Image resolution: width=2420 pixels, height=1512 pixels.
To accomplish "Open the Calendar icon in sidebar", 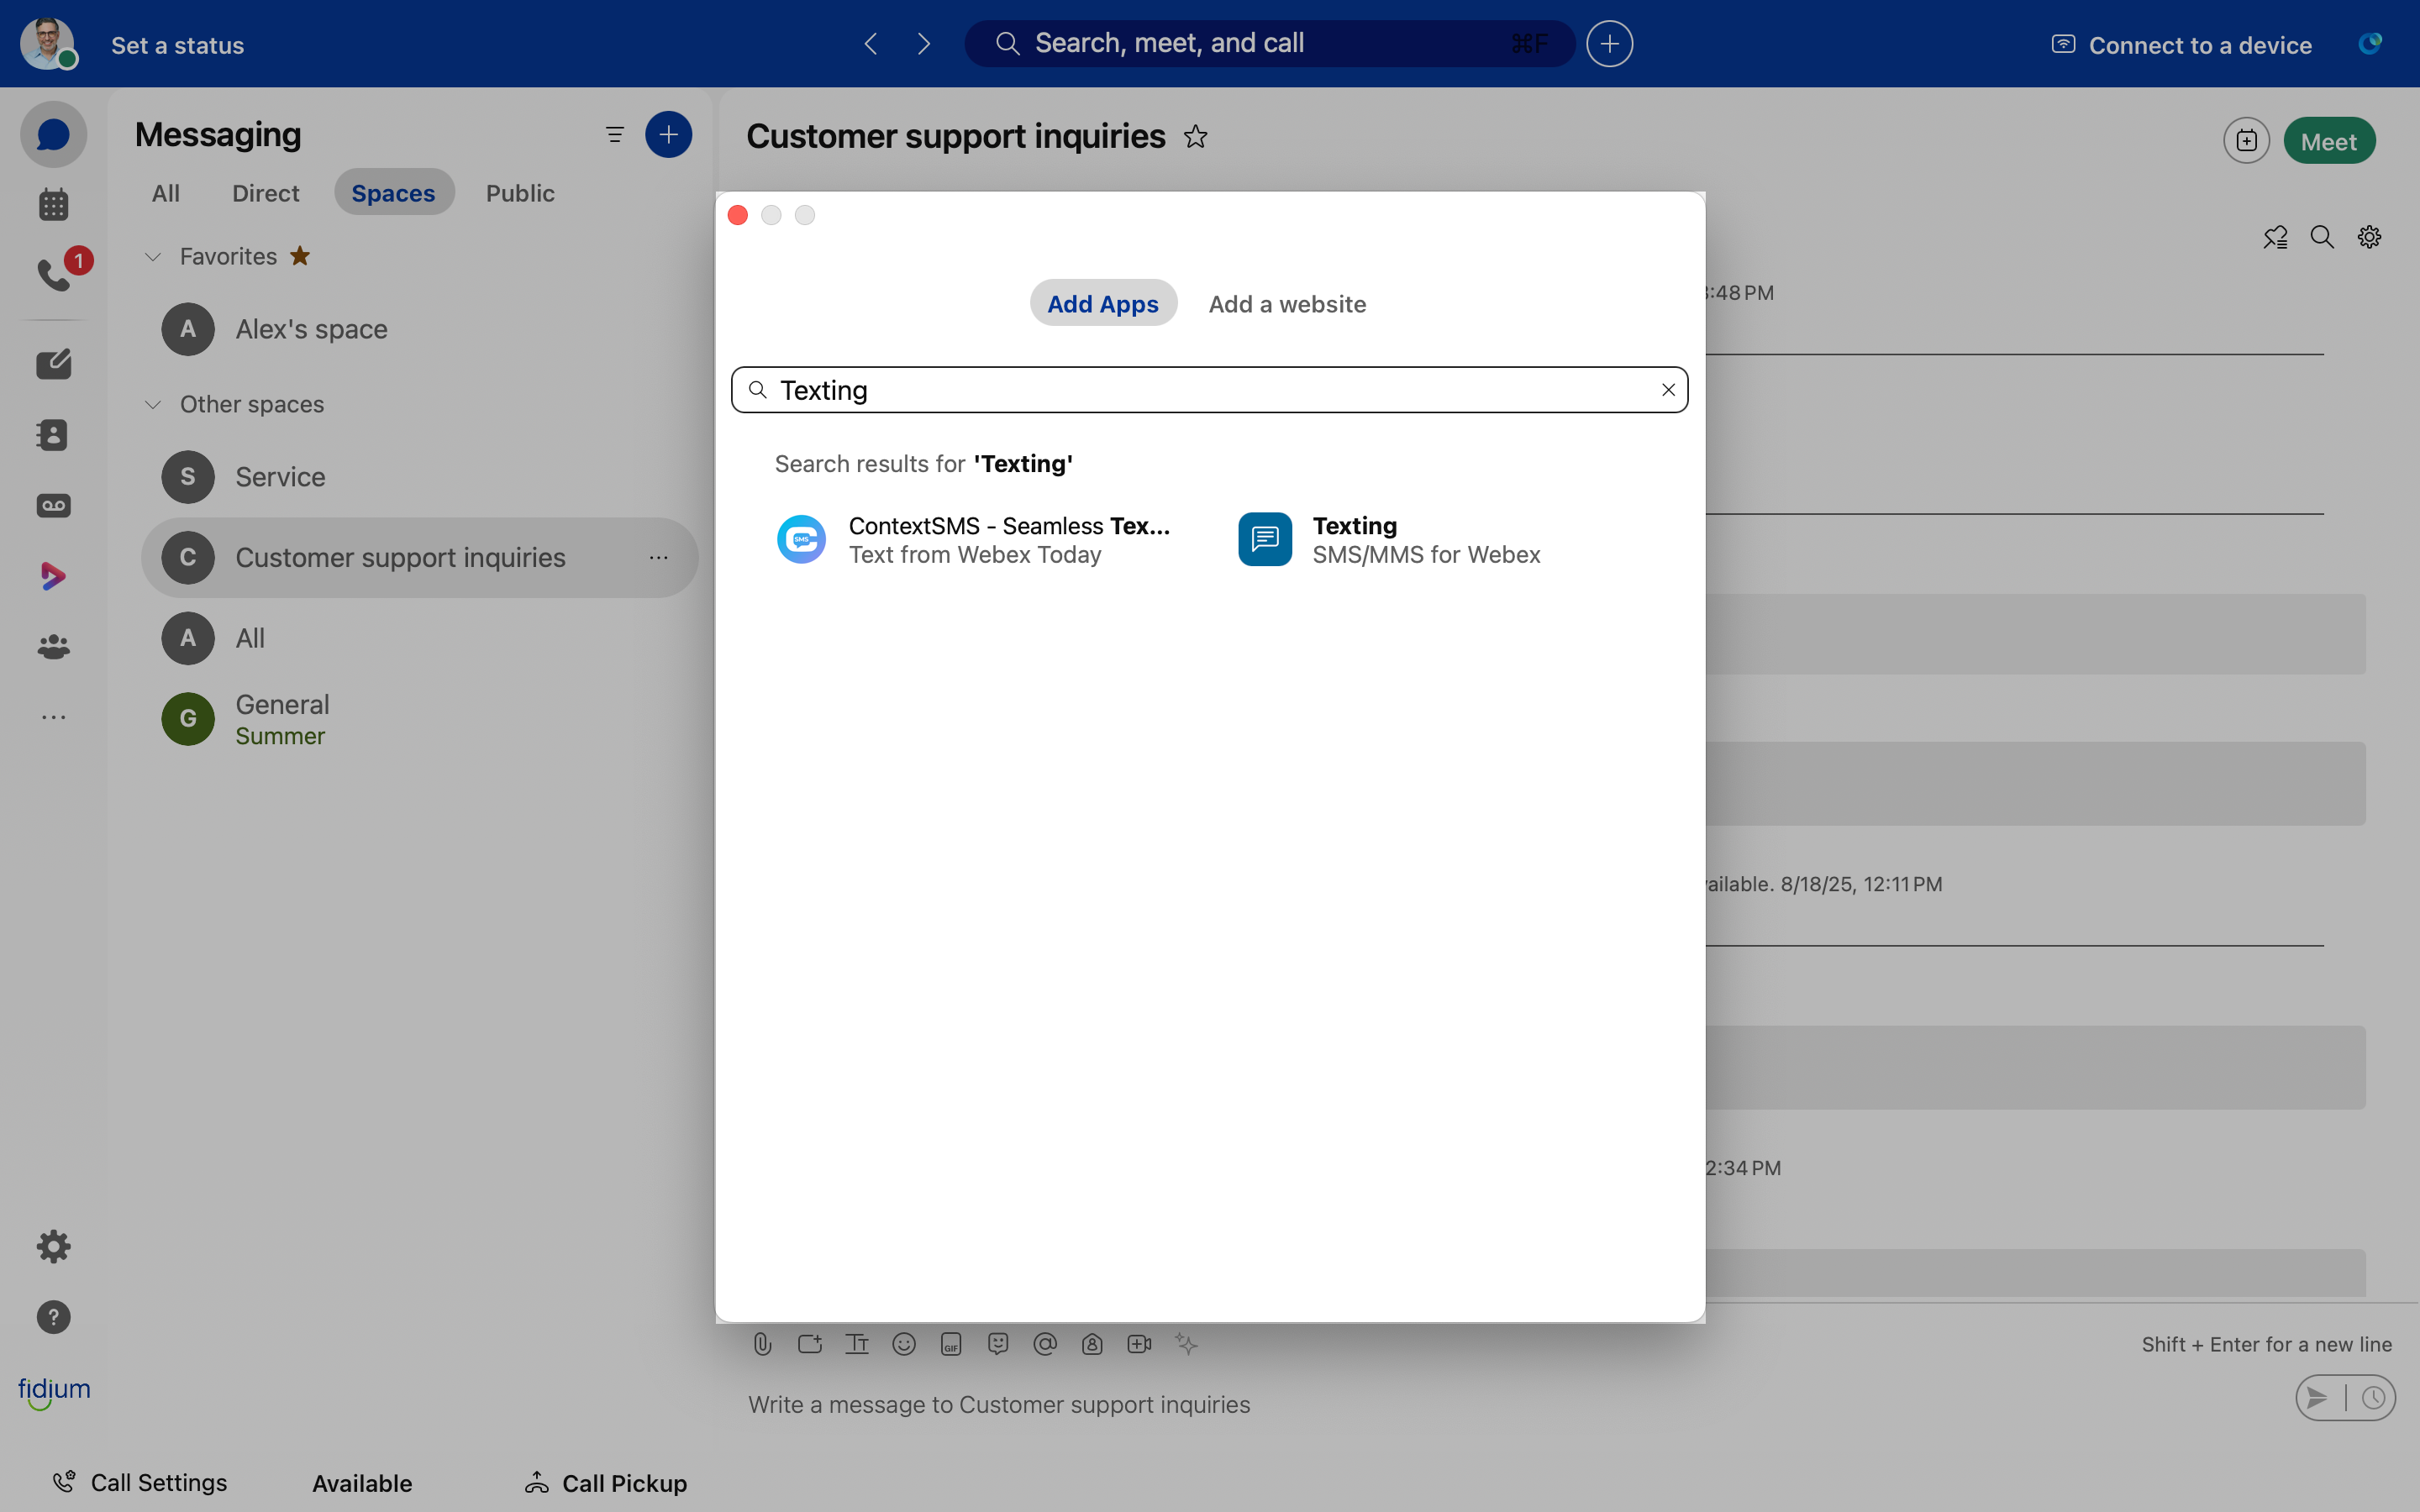I will (x=53, y=205).
